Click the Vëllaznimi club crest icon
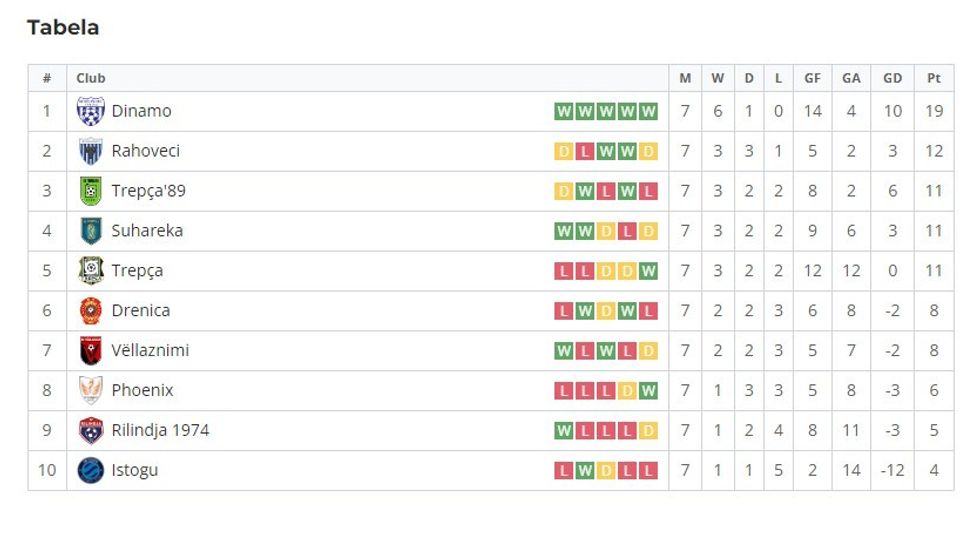 (x=91, y=351)
